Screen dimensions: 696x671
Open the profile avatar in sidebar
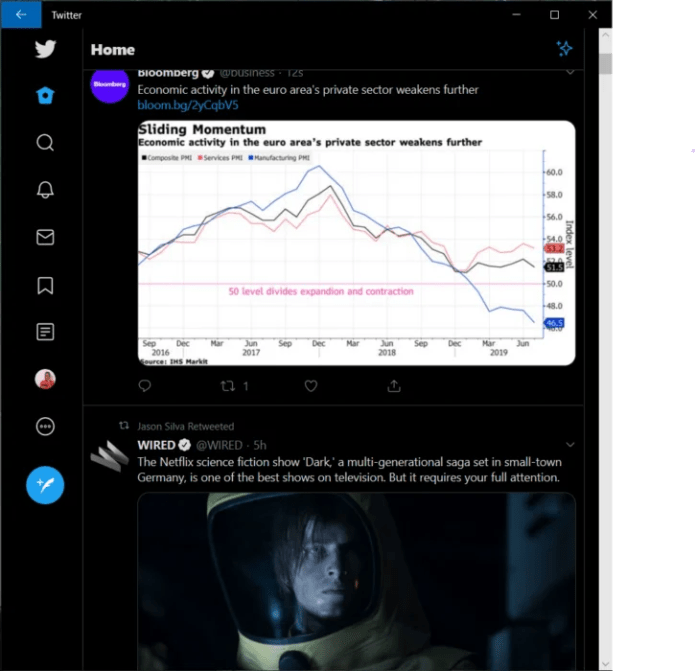tap(45, 379)
